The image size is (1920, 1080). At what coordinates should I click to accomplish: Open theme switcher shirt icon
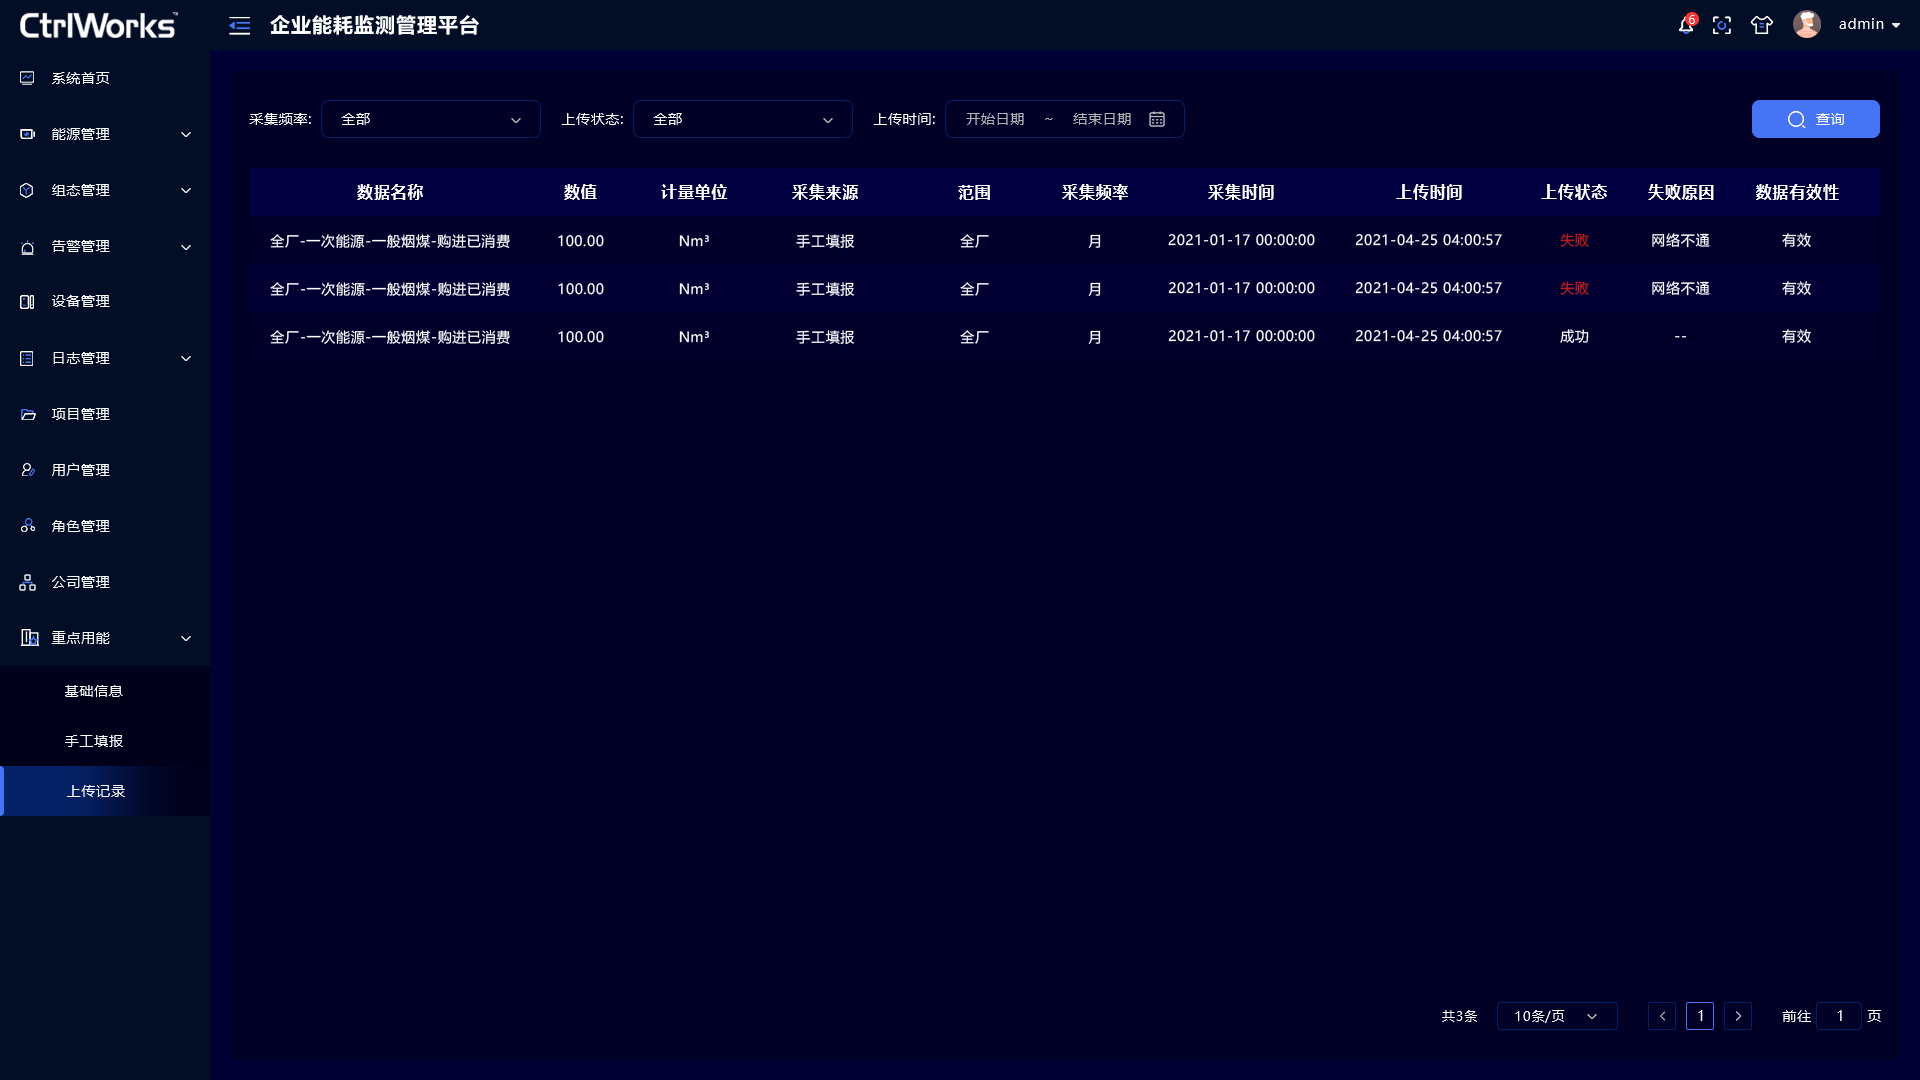click(1762, 25)
